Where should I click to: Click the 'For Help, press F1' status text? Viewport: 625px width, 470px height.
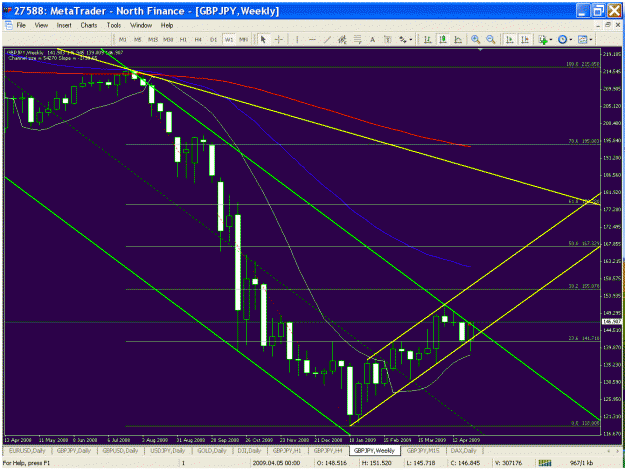click(27, 463)
